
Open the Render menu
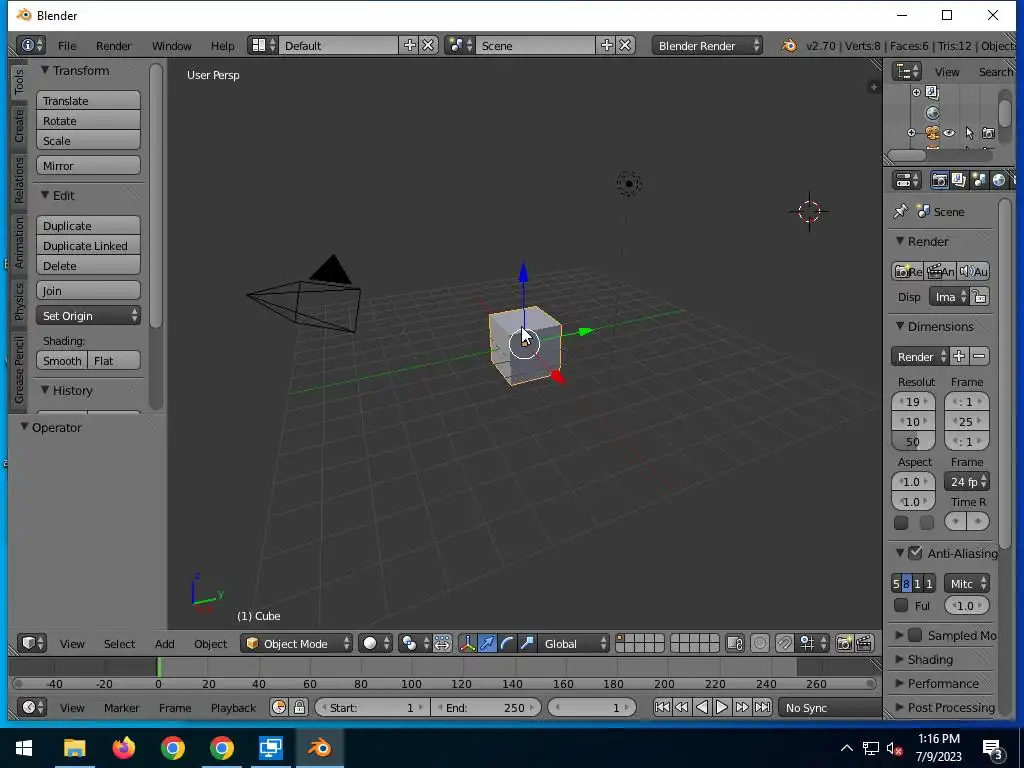[x=114, y=46]
